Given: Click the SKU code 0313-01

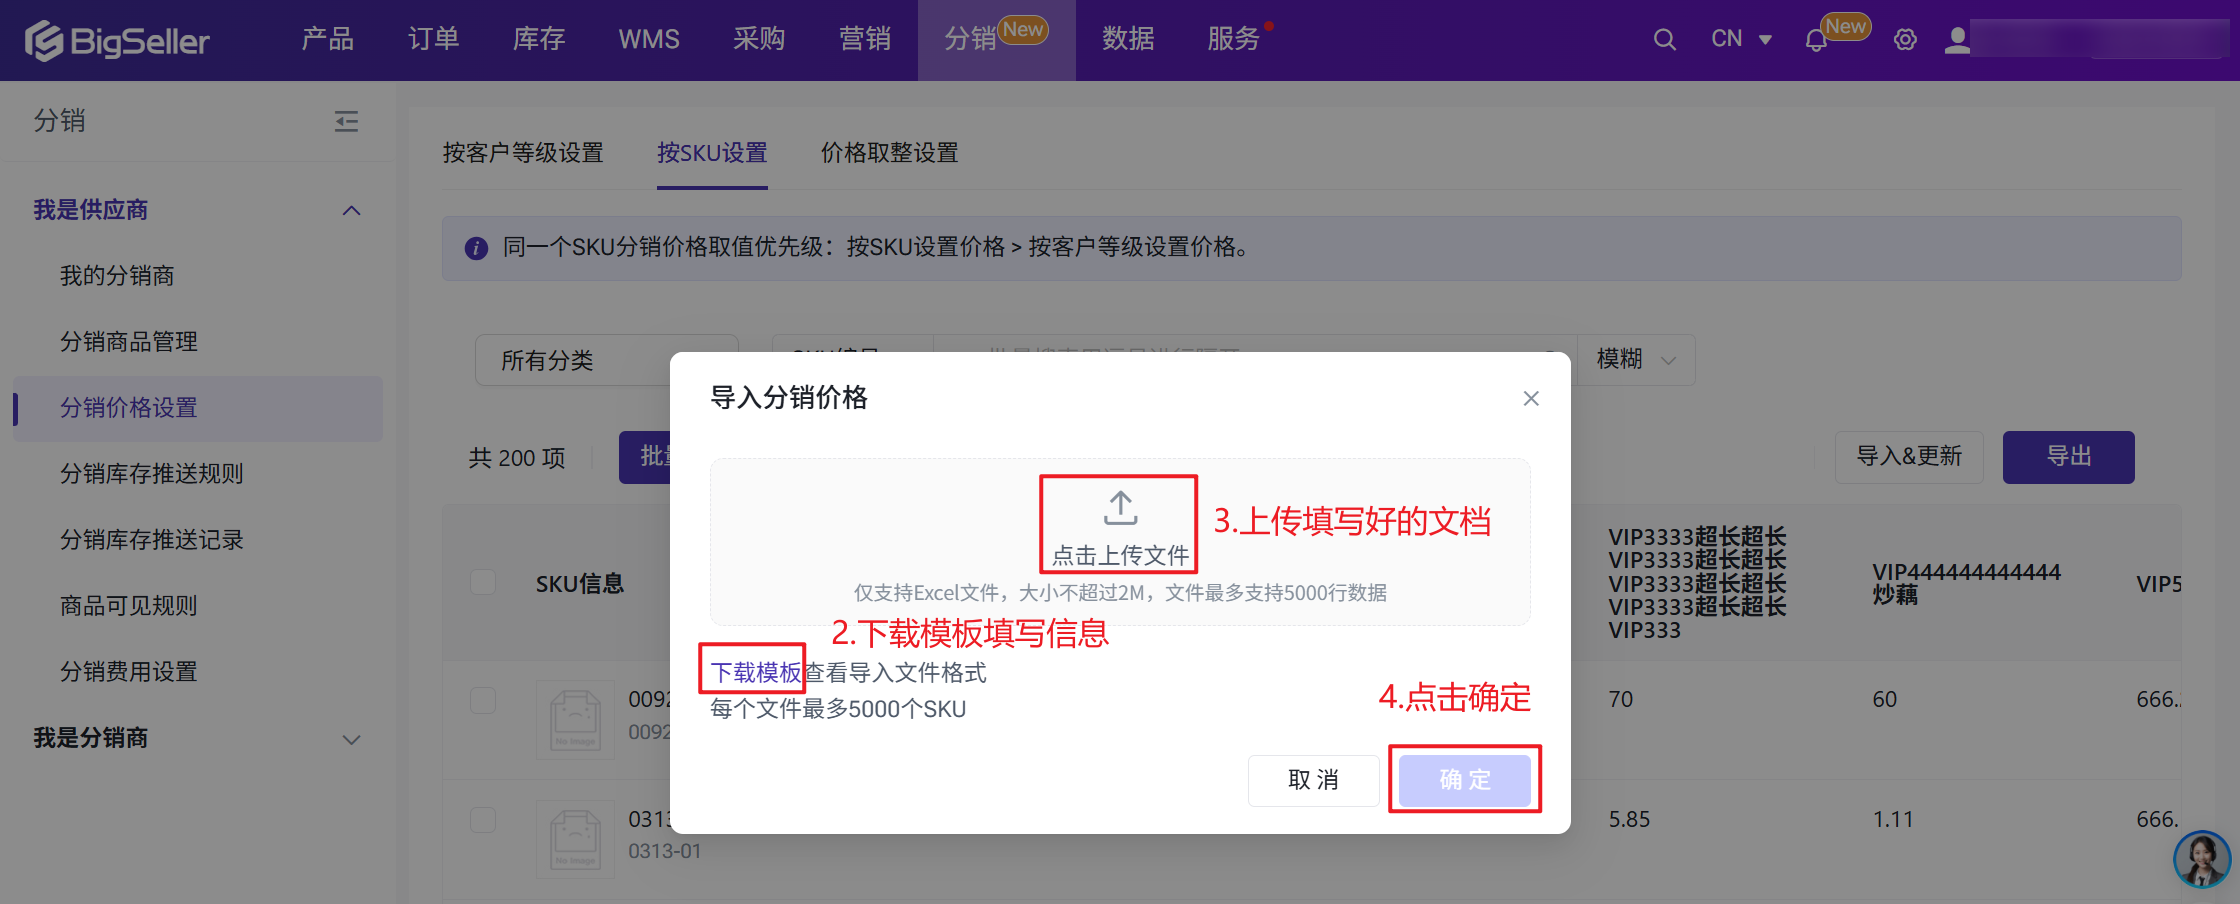Looking at the screenshot, I should click(x=665, y=852).
